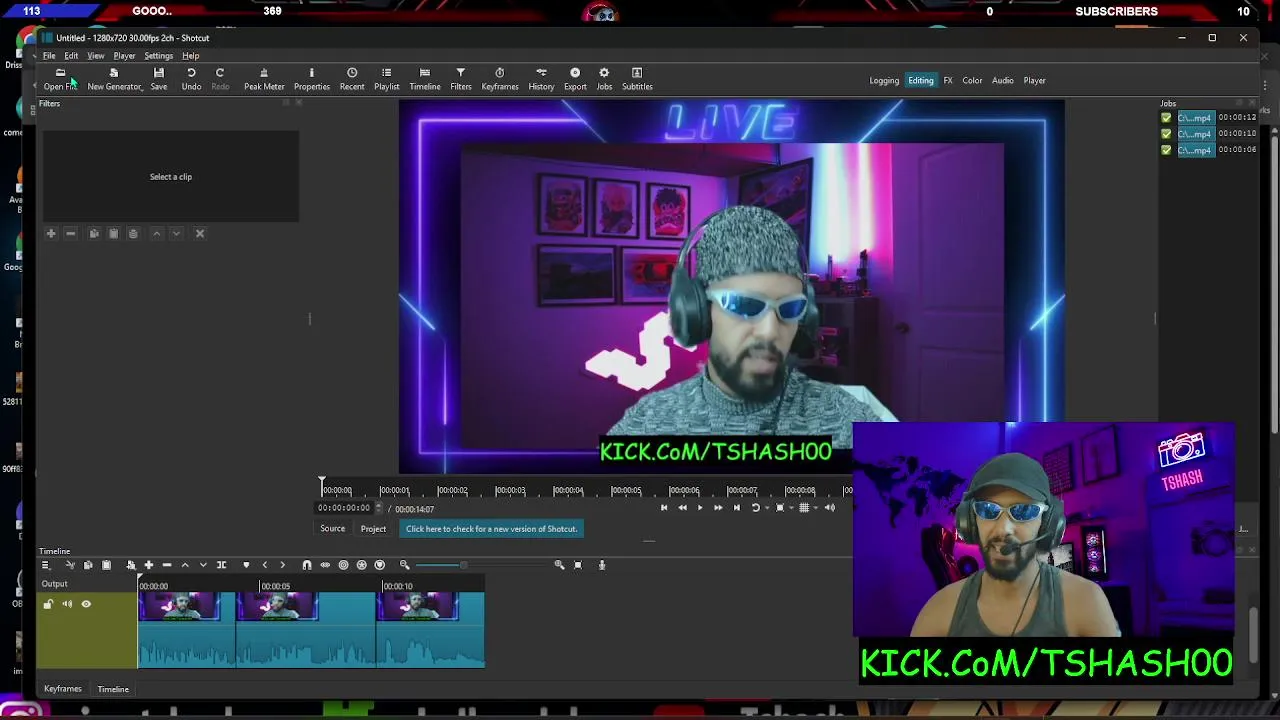Screen dimensions: 1280x720
Task: Open the Playlist panel
Action: pos(386,79)
